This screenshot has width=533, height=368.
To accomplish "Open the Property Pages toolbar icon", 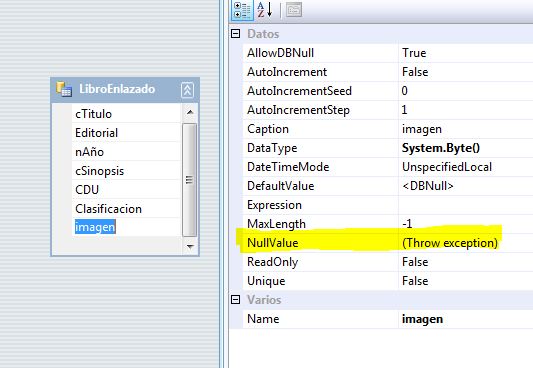I will pos(294,10).
